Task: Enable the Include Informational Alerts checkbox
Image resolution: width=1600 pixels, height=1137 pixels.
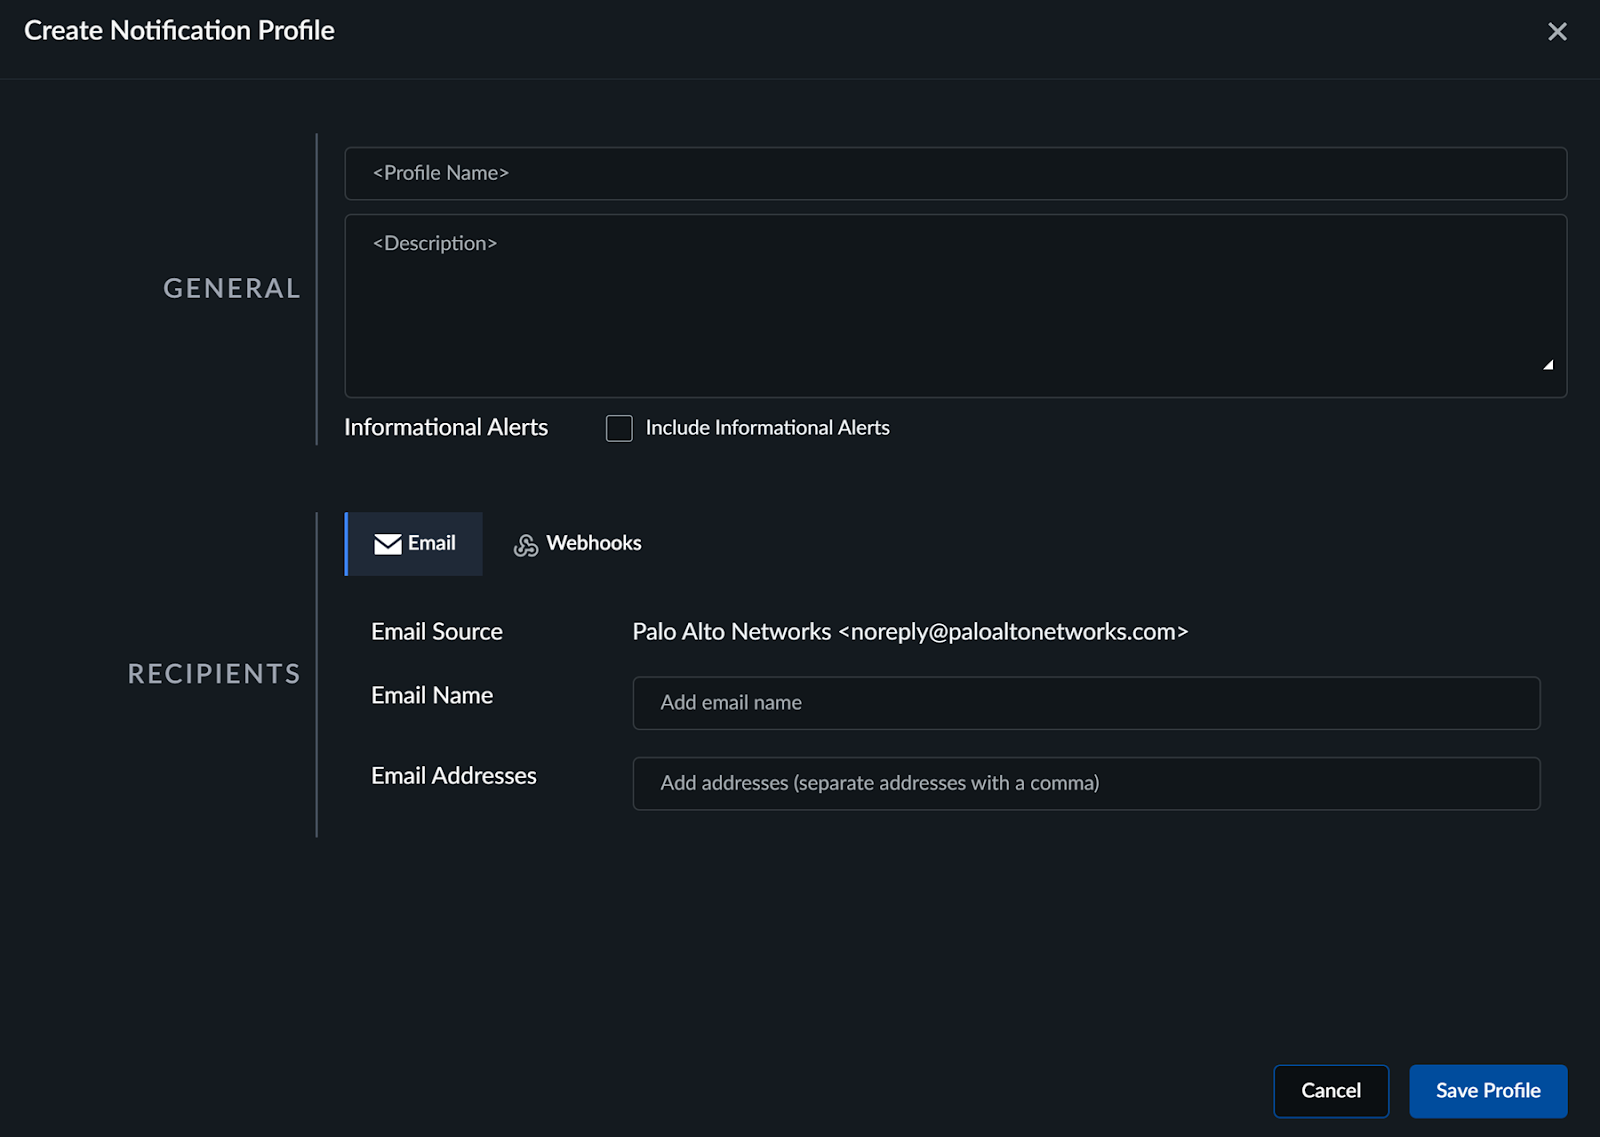Action: 619,428
